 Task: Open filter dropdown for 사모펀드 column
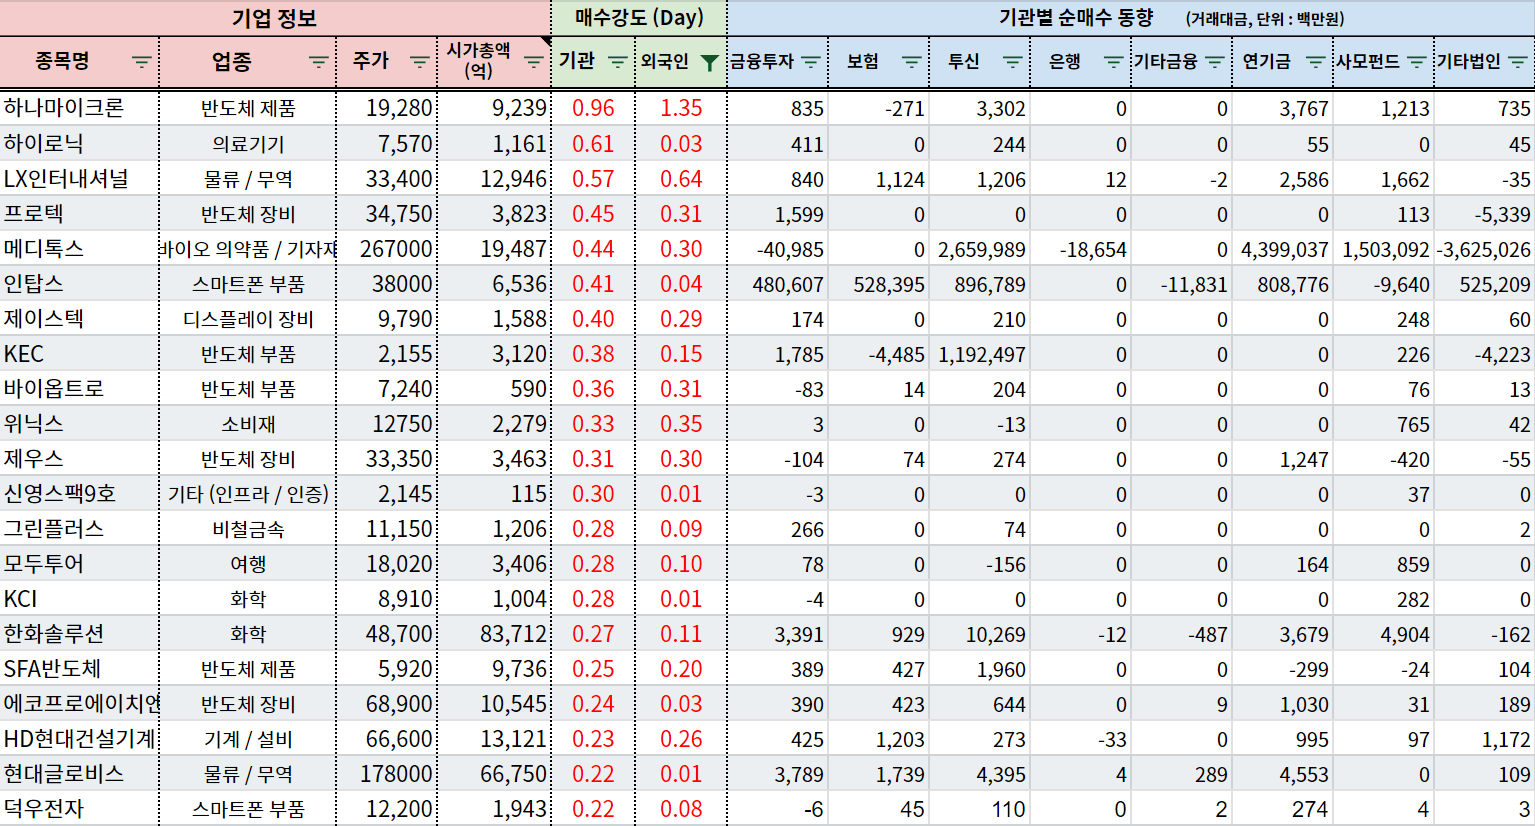(x=1417, y=62)
